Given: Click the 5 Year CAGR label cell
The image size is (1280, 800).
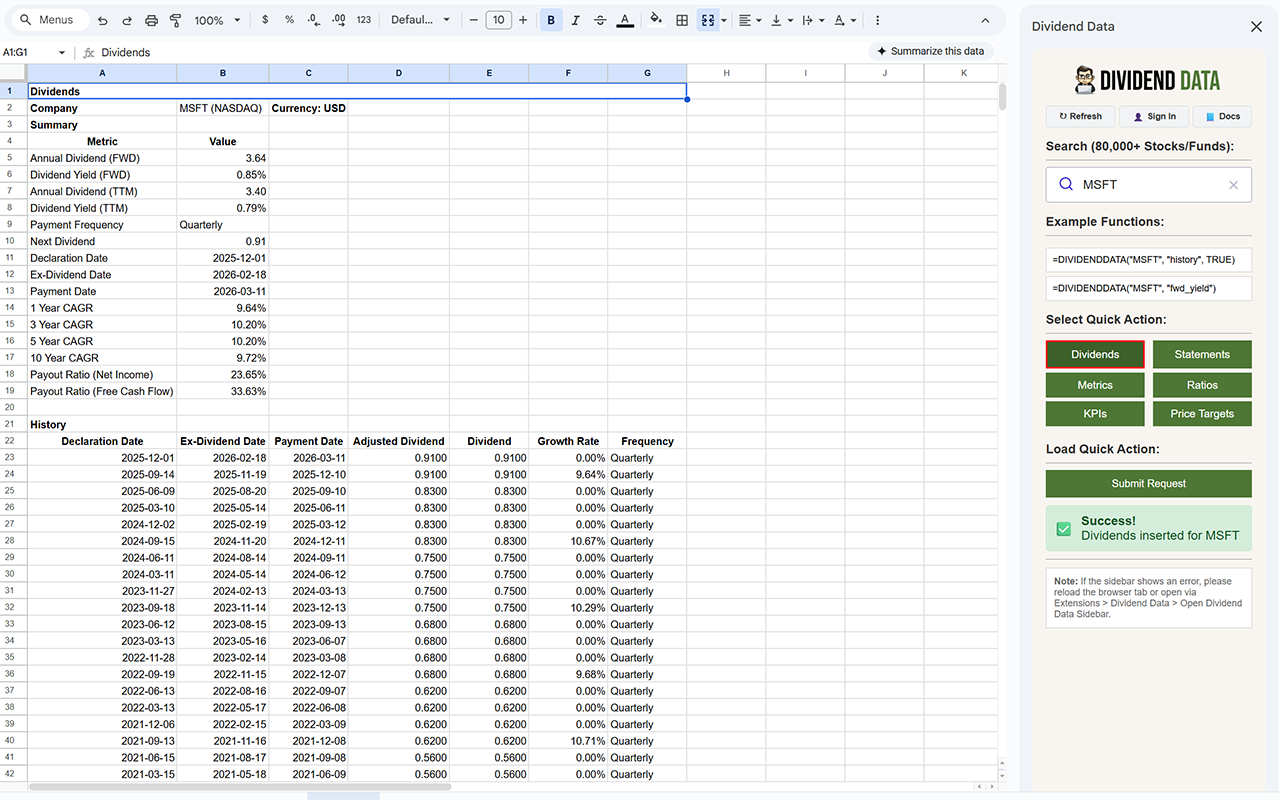Looking at the screenshot, I should point(102,341).
